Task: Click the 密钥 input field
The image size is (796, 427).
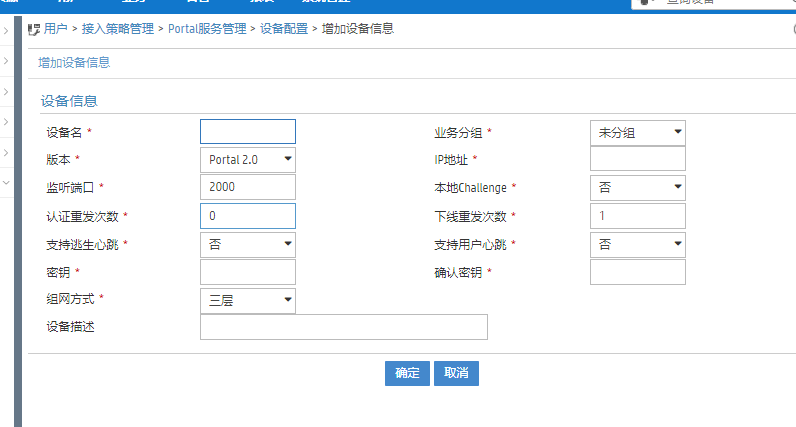Action: pyautogui.click(x=248, y=272)
